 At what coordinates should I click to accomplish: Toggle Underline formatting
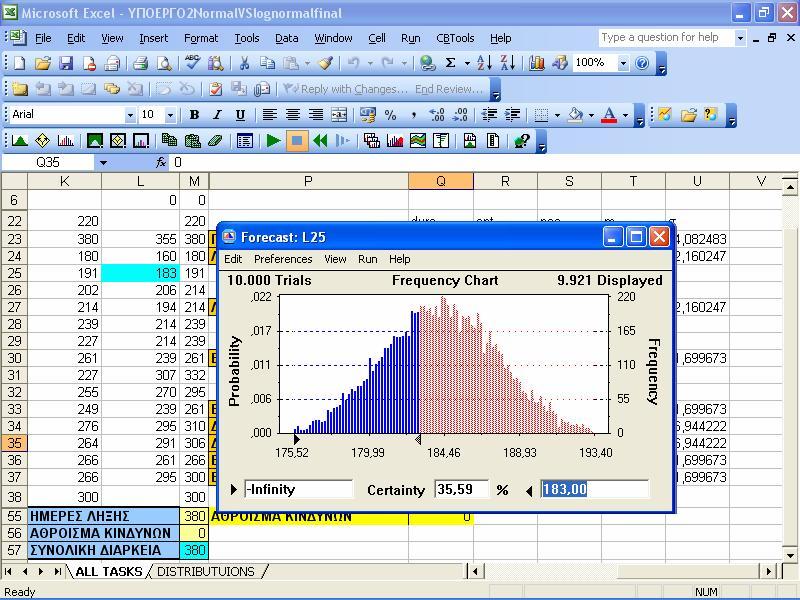coord(240,115)
